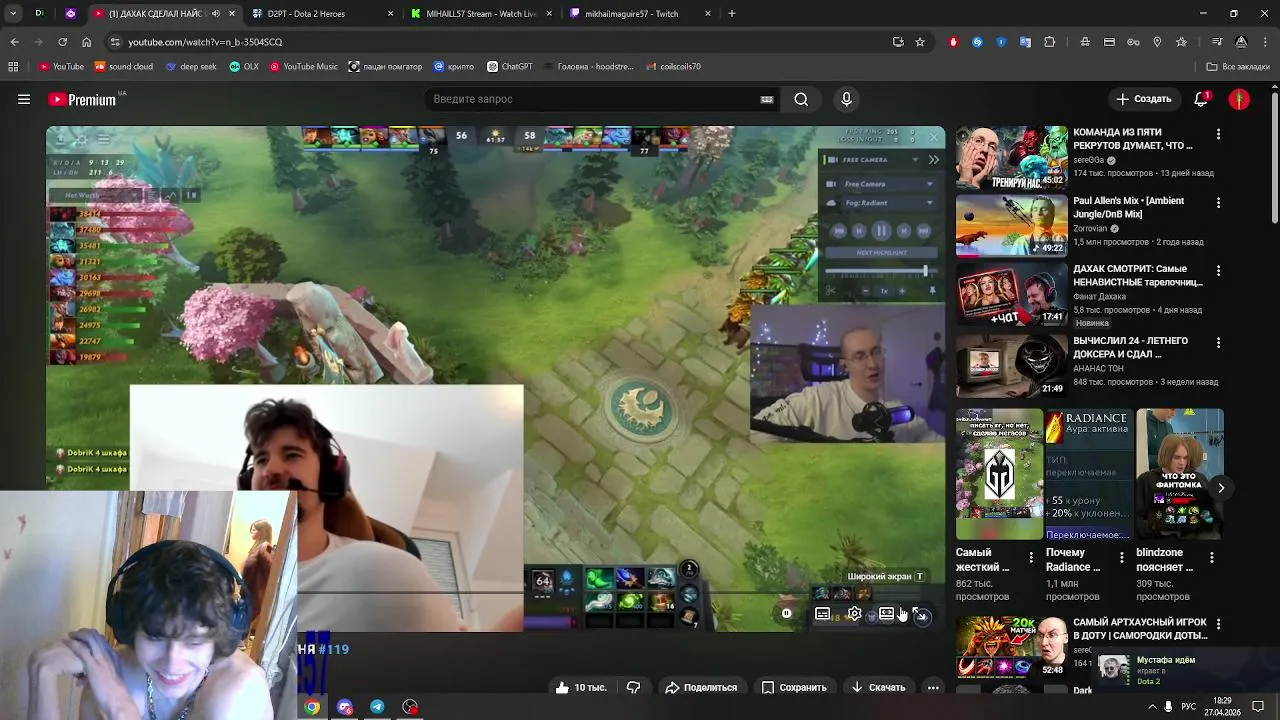The width and height of the screenshot is (1280, 720).
Task: Click the Скачать download button
Action: point(878,687)
